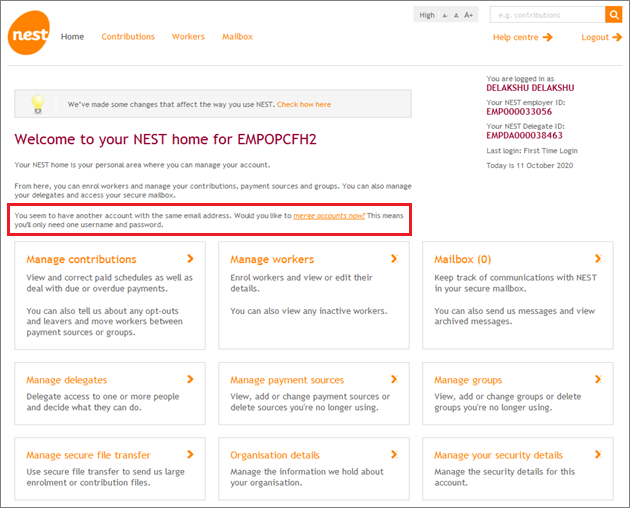The height and width of the screenshot is (508, 630).
Task: Click the delegate ID EMPDA000038463
Action: (524, 135)
